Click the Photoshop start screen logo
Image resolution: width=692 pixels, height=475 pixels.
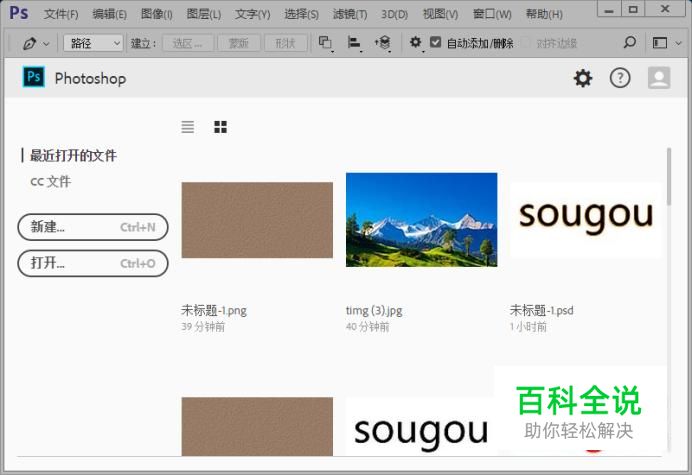(x=34, y=77)
